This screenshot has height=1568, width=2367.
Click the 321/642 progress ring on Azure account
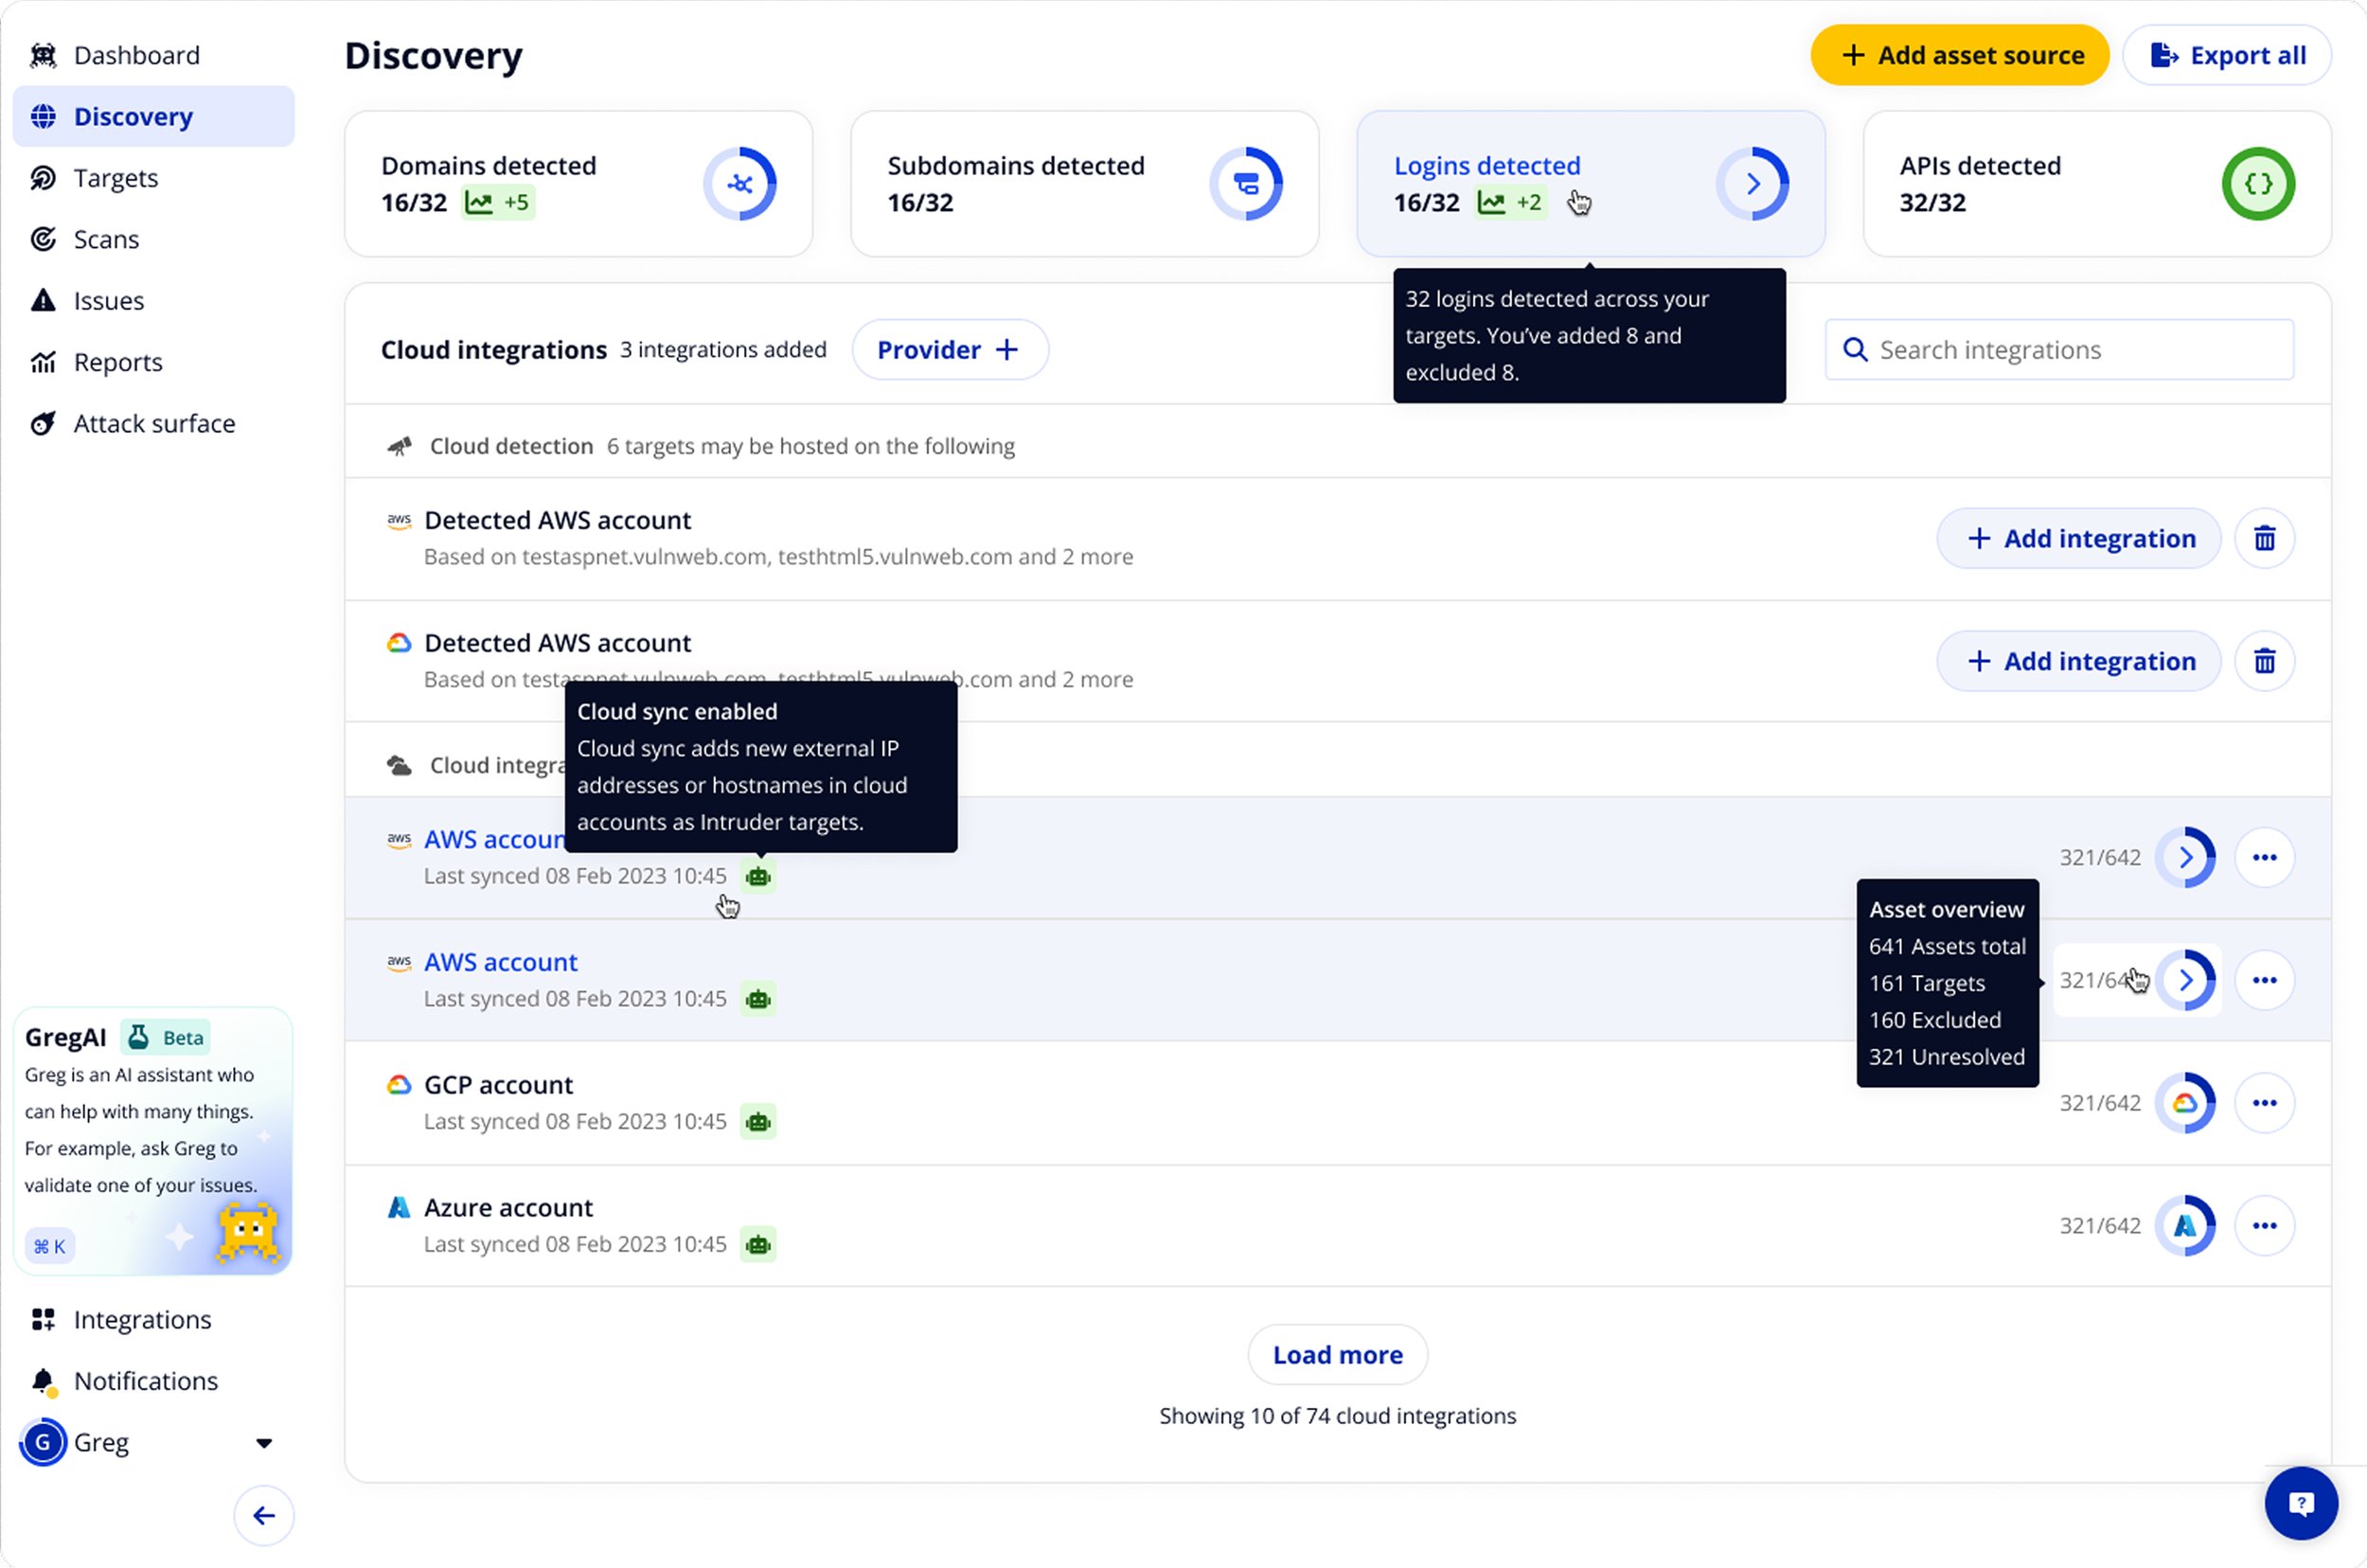(2188, 1225)
